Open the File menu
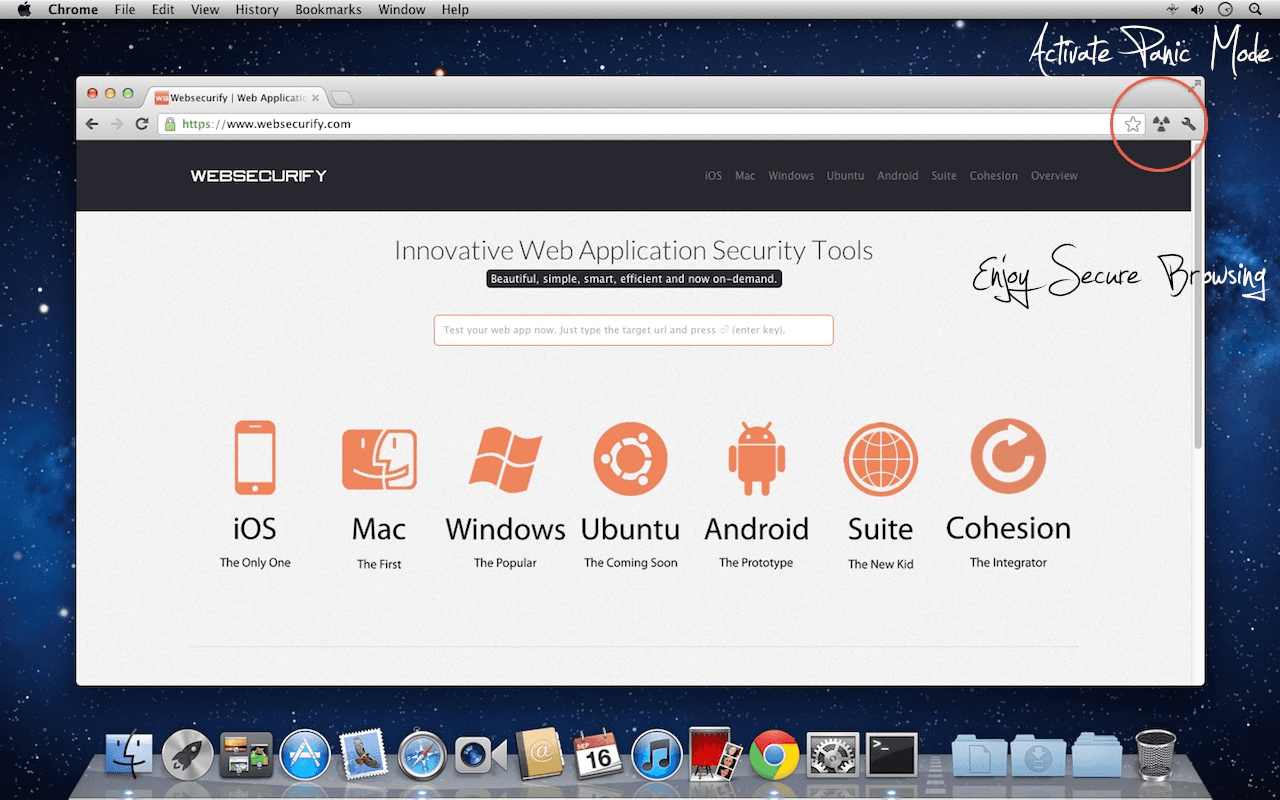1280x800 pixels. (x=125, y=10)
